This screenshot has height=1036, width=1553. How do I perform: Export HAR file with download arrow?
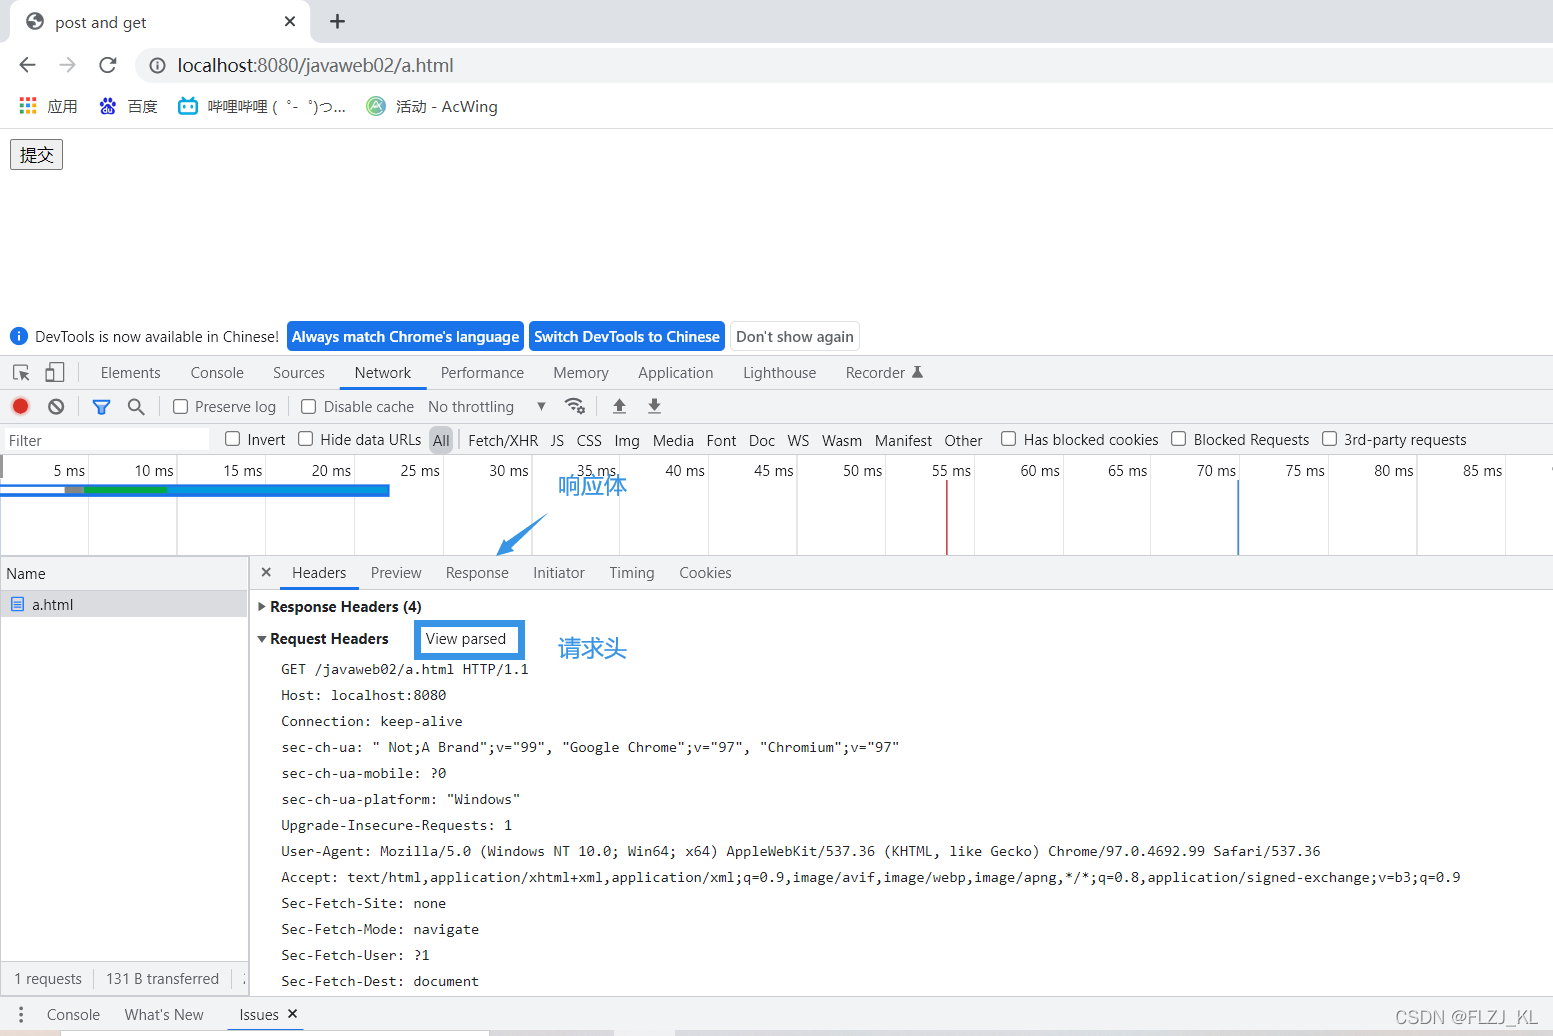(654, 406)
